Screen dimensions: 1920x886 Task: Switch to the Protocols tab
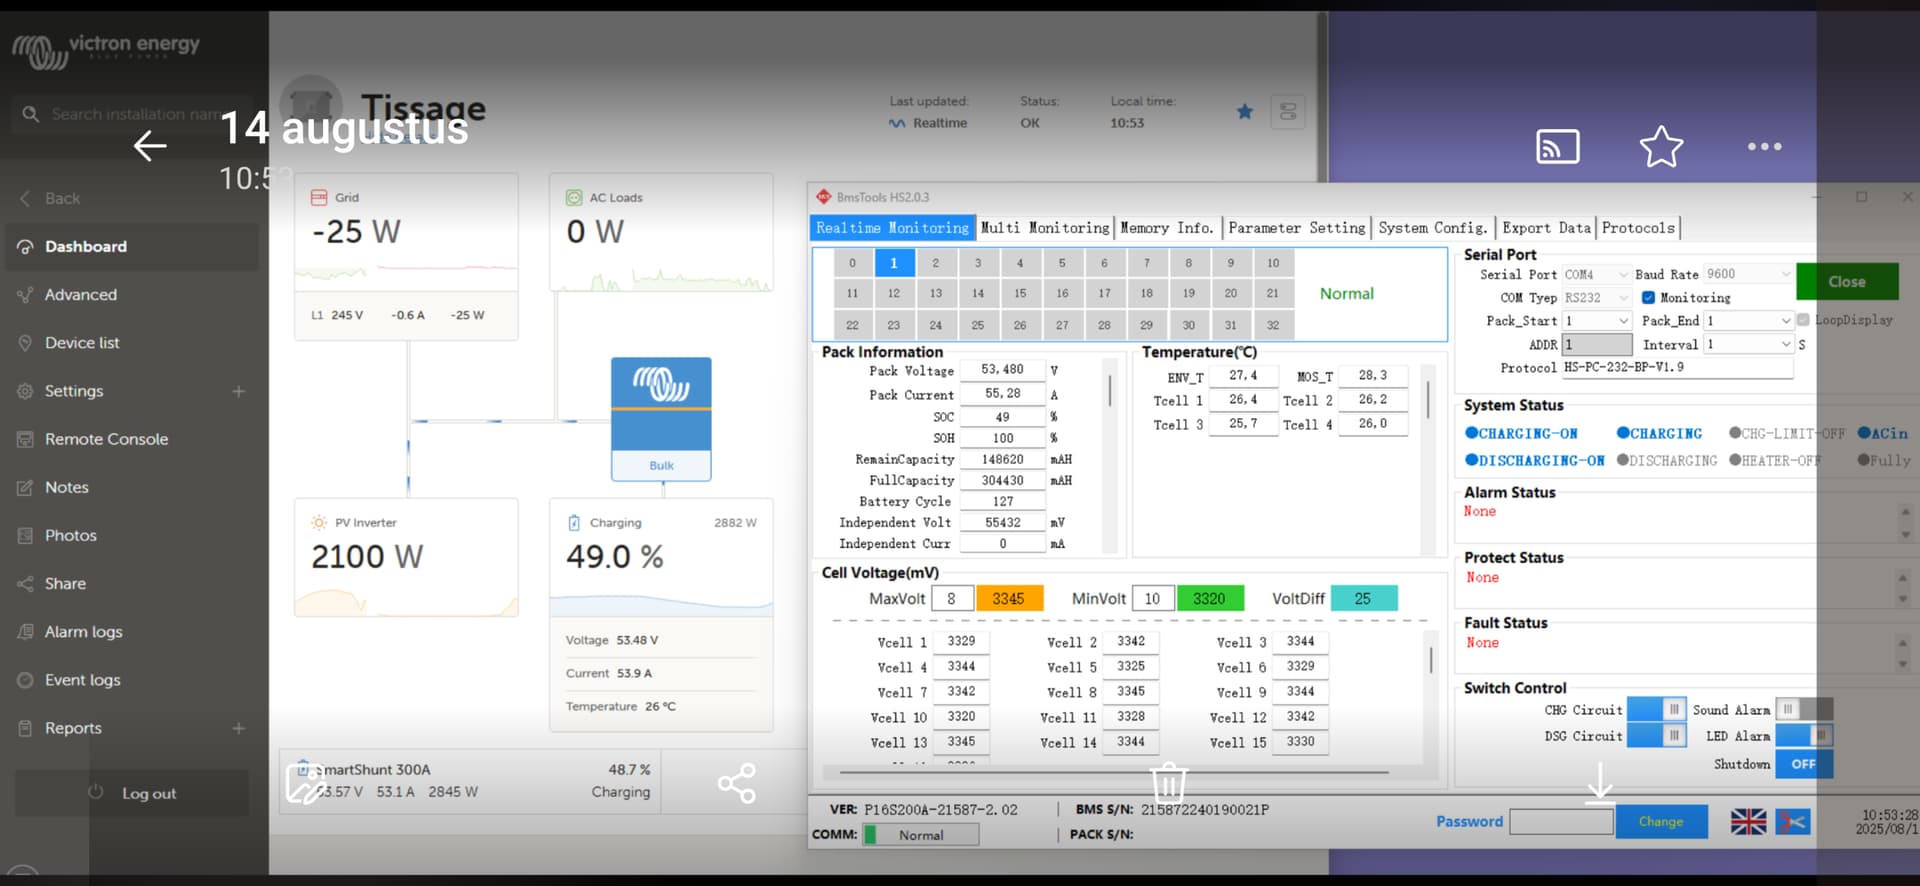[x=1638, y=228]
